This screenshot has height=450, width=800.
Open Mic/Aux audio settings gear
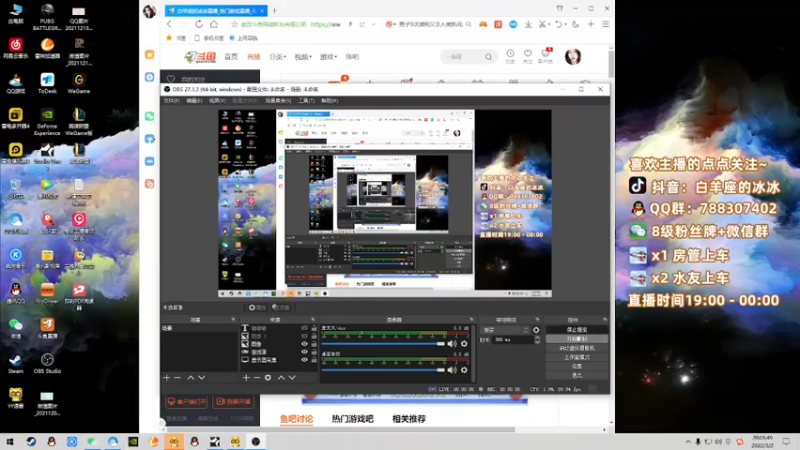tap(464, 344)
